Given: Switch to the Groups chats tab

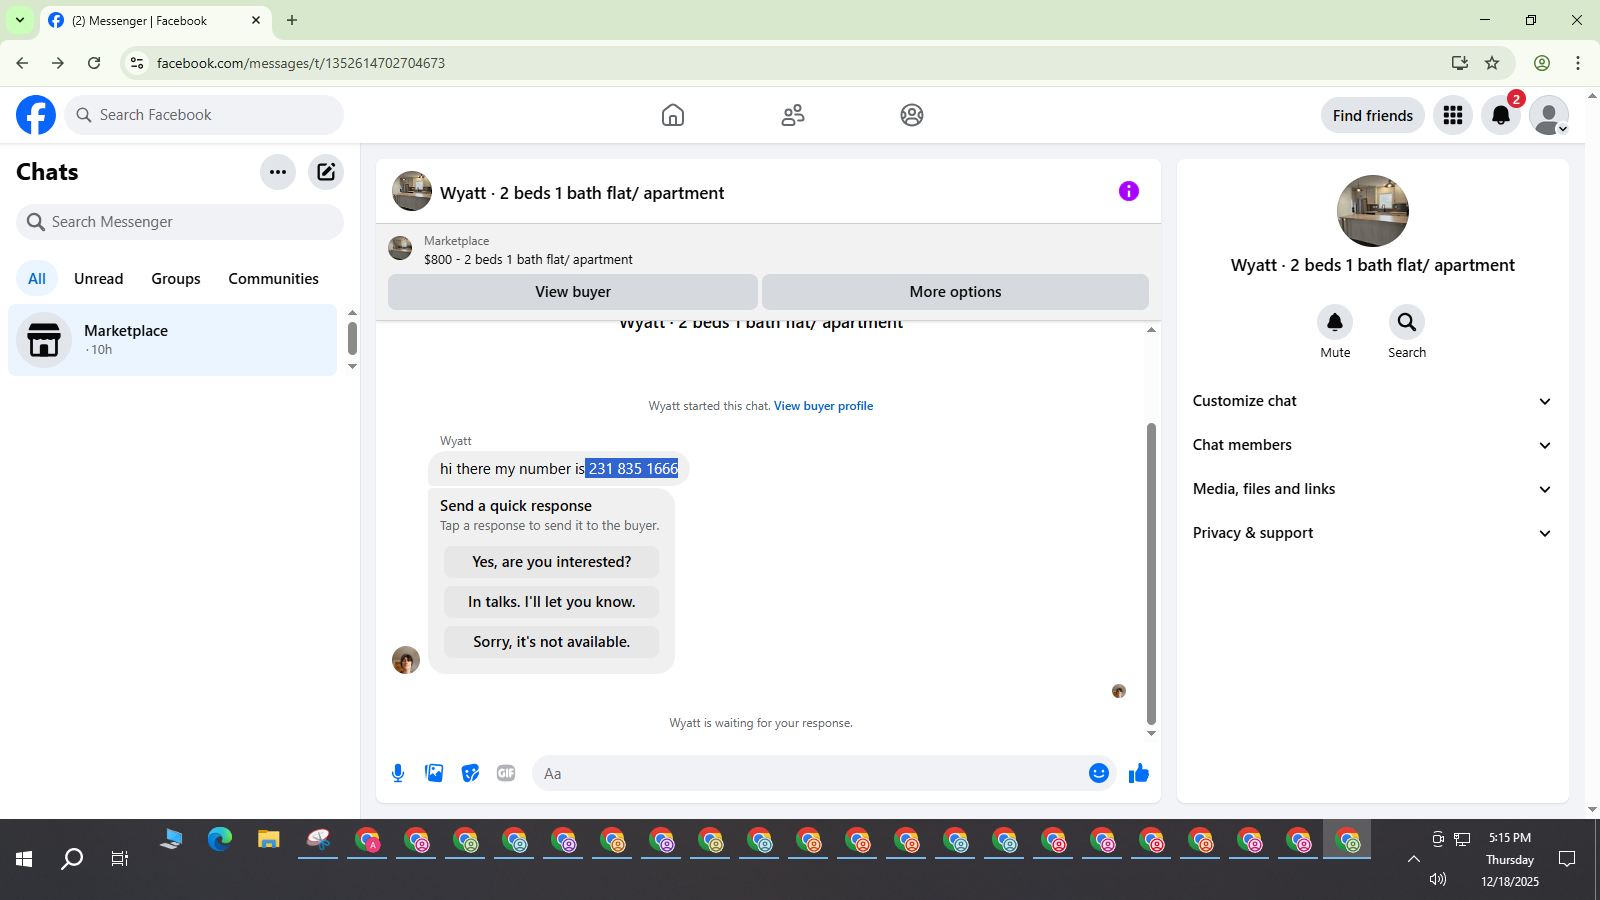Looking at the screenshot, I should pyautogui.click(x=176, y=279).
